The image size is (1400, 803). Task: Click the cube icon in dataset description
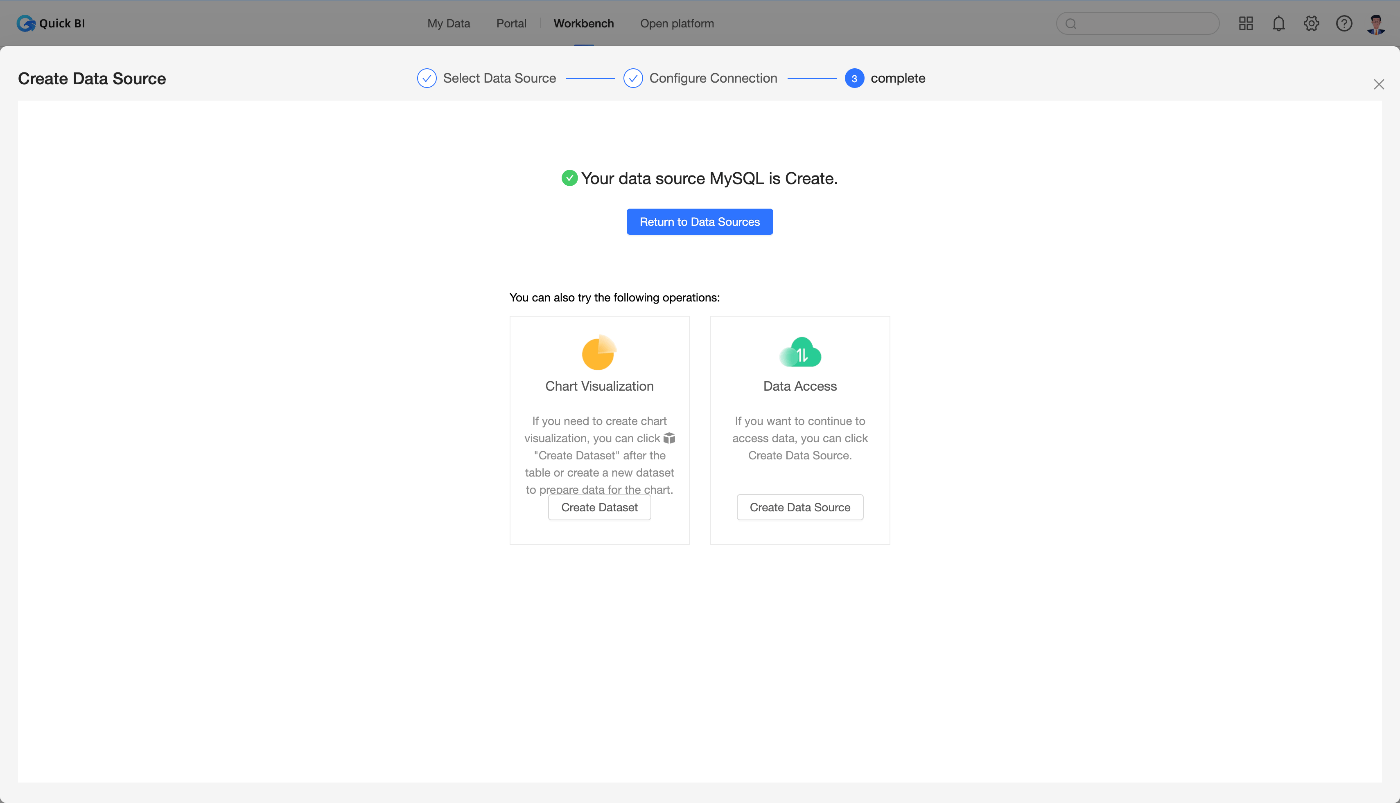(670, 438)
